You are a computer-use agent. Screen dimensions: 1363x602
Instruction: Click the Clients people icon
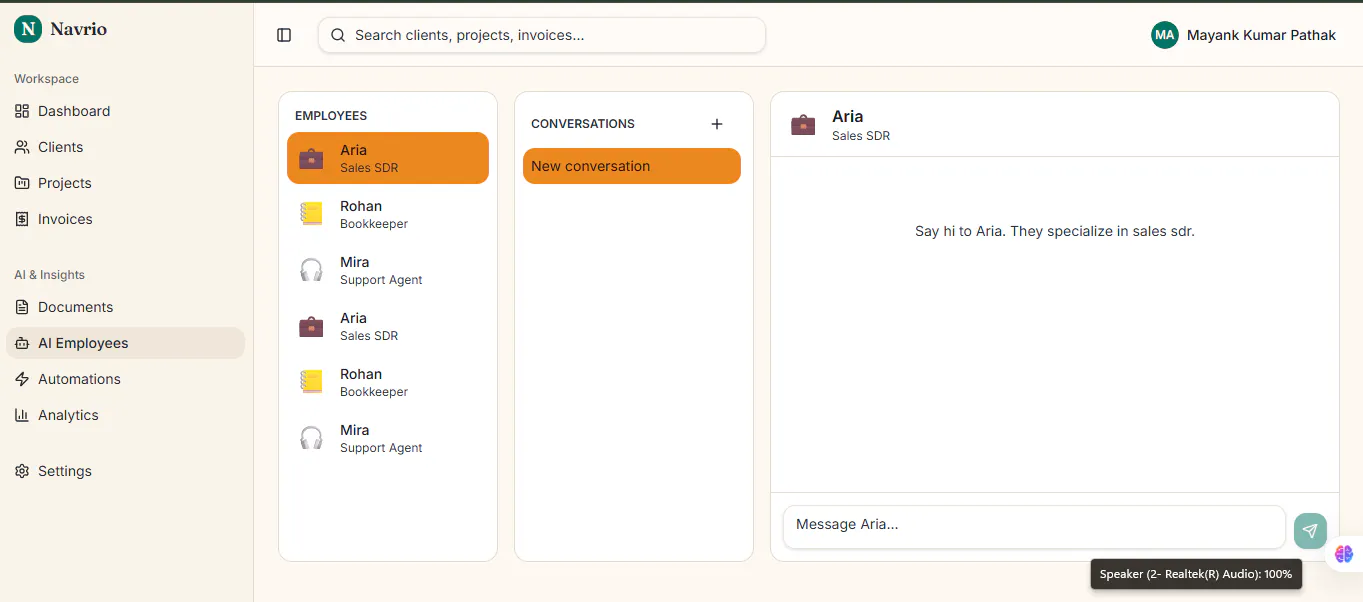point(22,147)
